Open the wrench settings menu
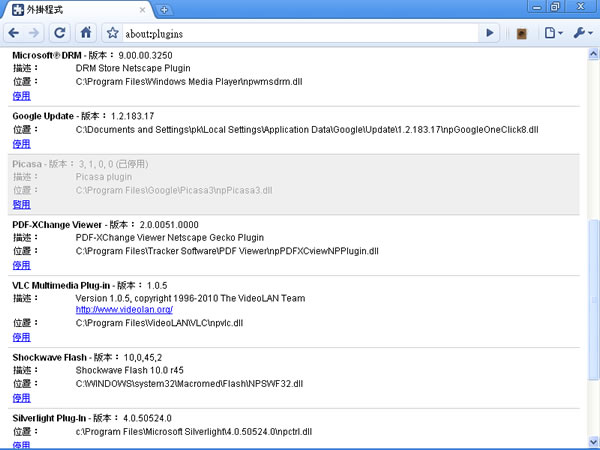This screenshot has height=450, width=600. (582, 33)
